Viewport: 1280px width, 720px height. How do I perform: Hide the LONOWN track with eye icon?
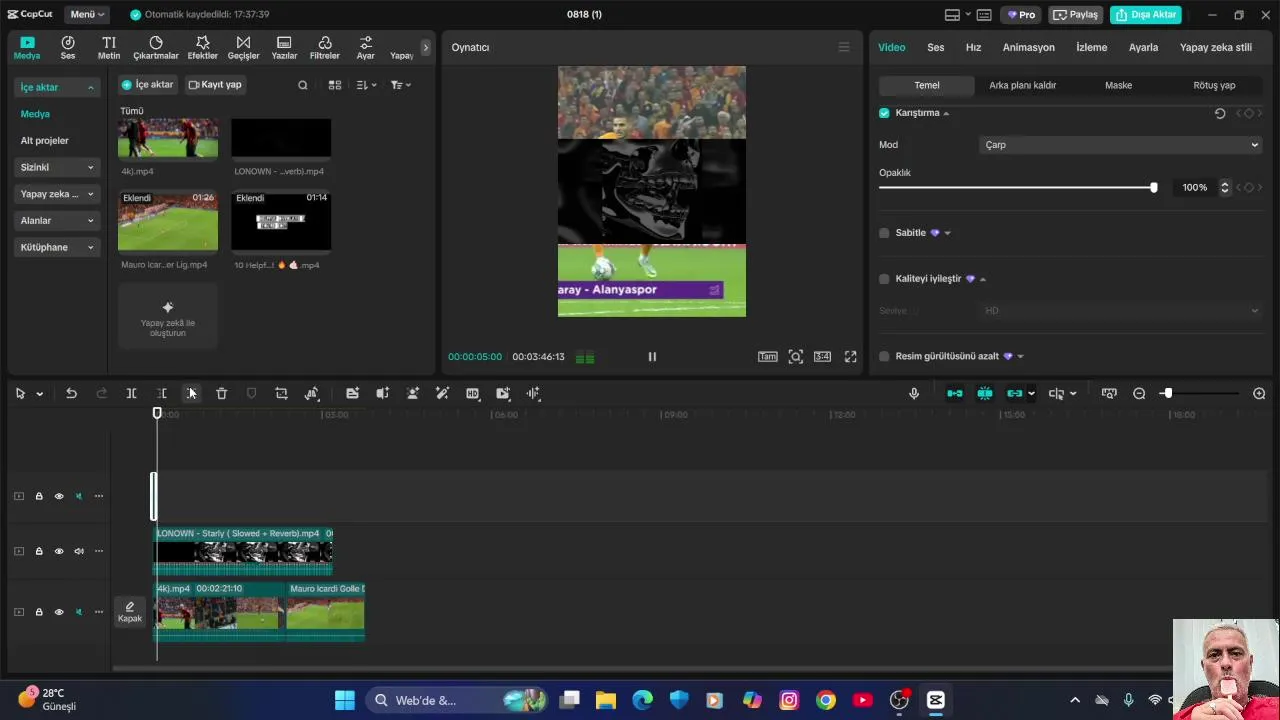(x=59, y=551)
